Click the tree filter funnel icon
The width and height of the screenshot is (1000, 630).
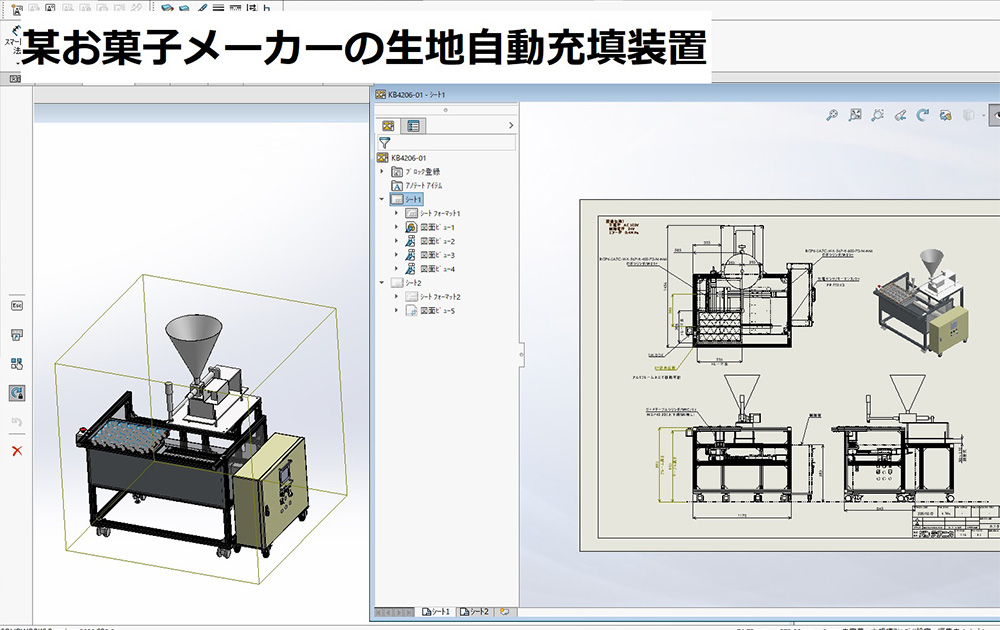tap(385, 143)
